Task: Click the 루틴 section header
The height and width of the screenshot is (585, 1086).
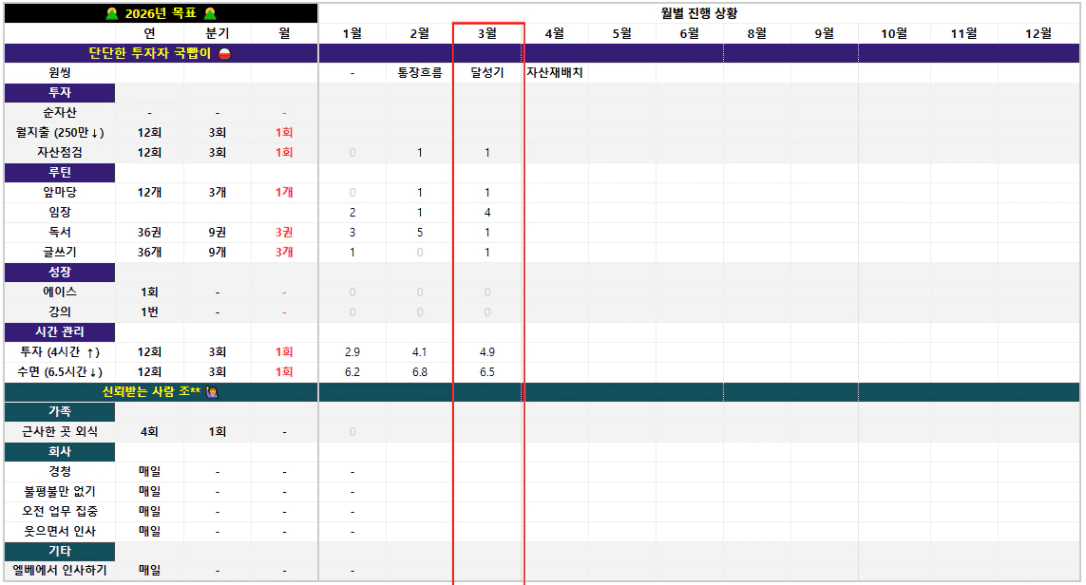Action: coord(60,172)
